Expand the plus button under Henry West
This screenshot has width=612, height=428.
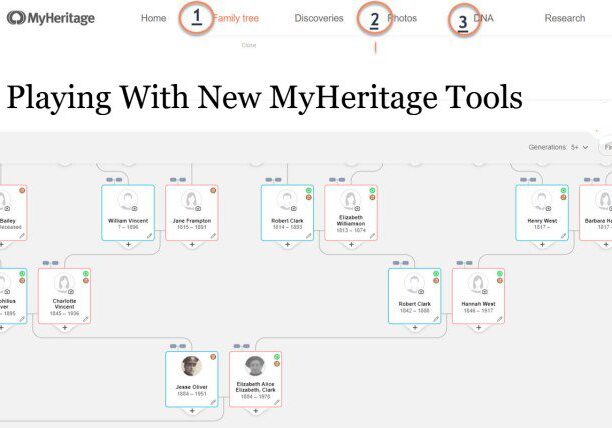(x=542, y=245)
